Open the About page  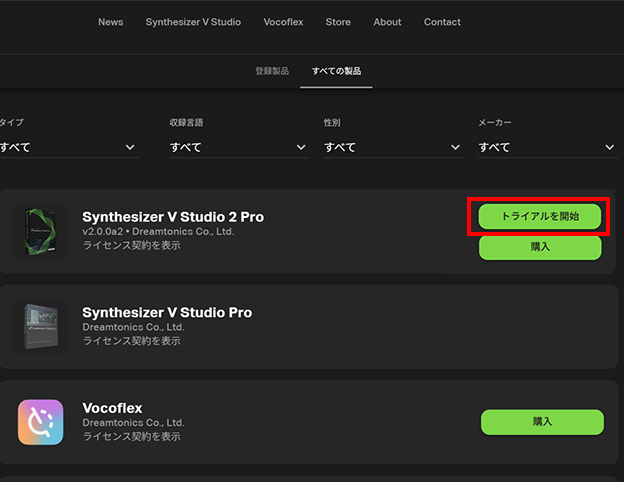click(387, 22)
